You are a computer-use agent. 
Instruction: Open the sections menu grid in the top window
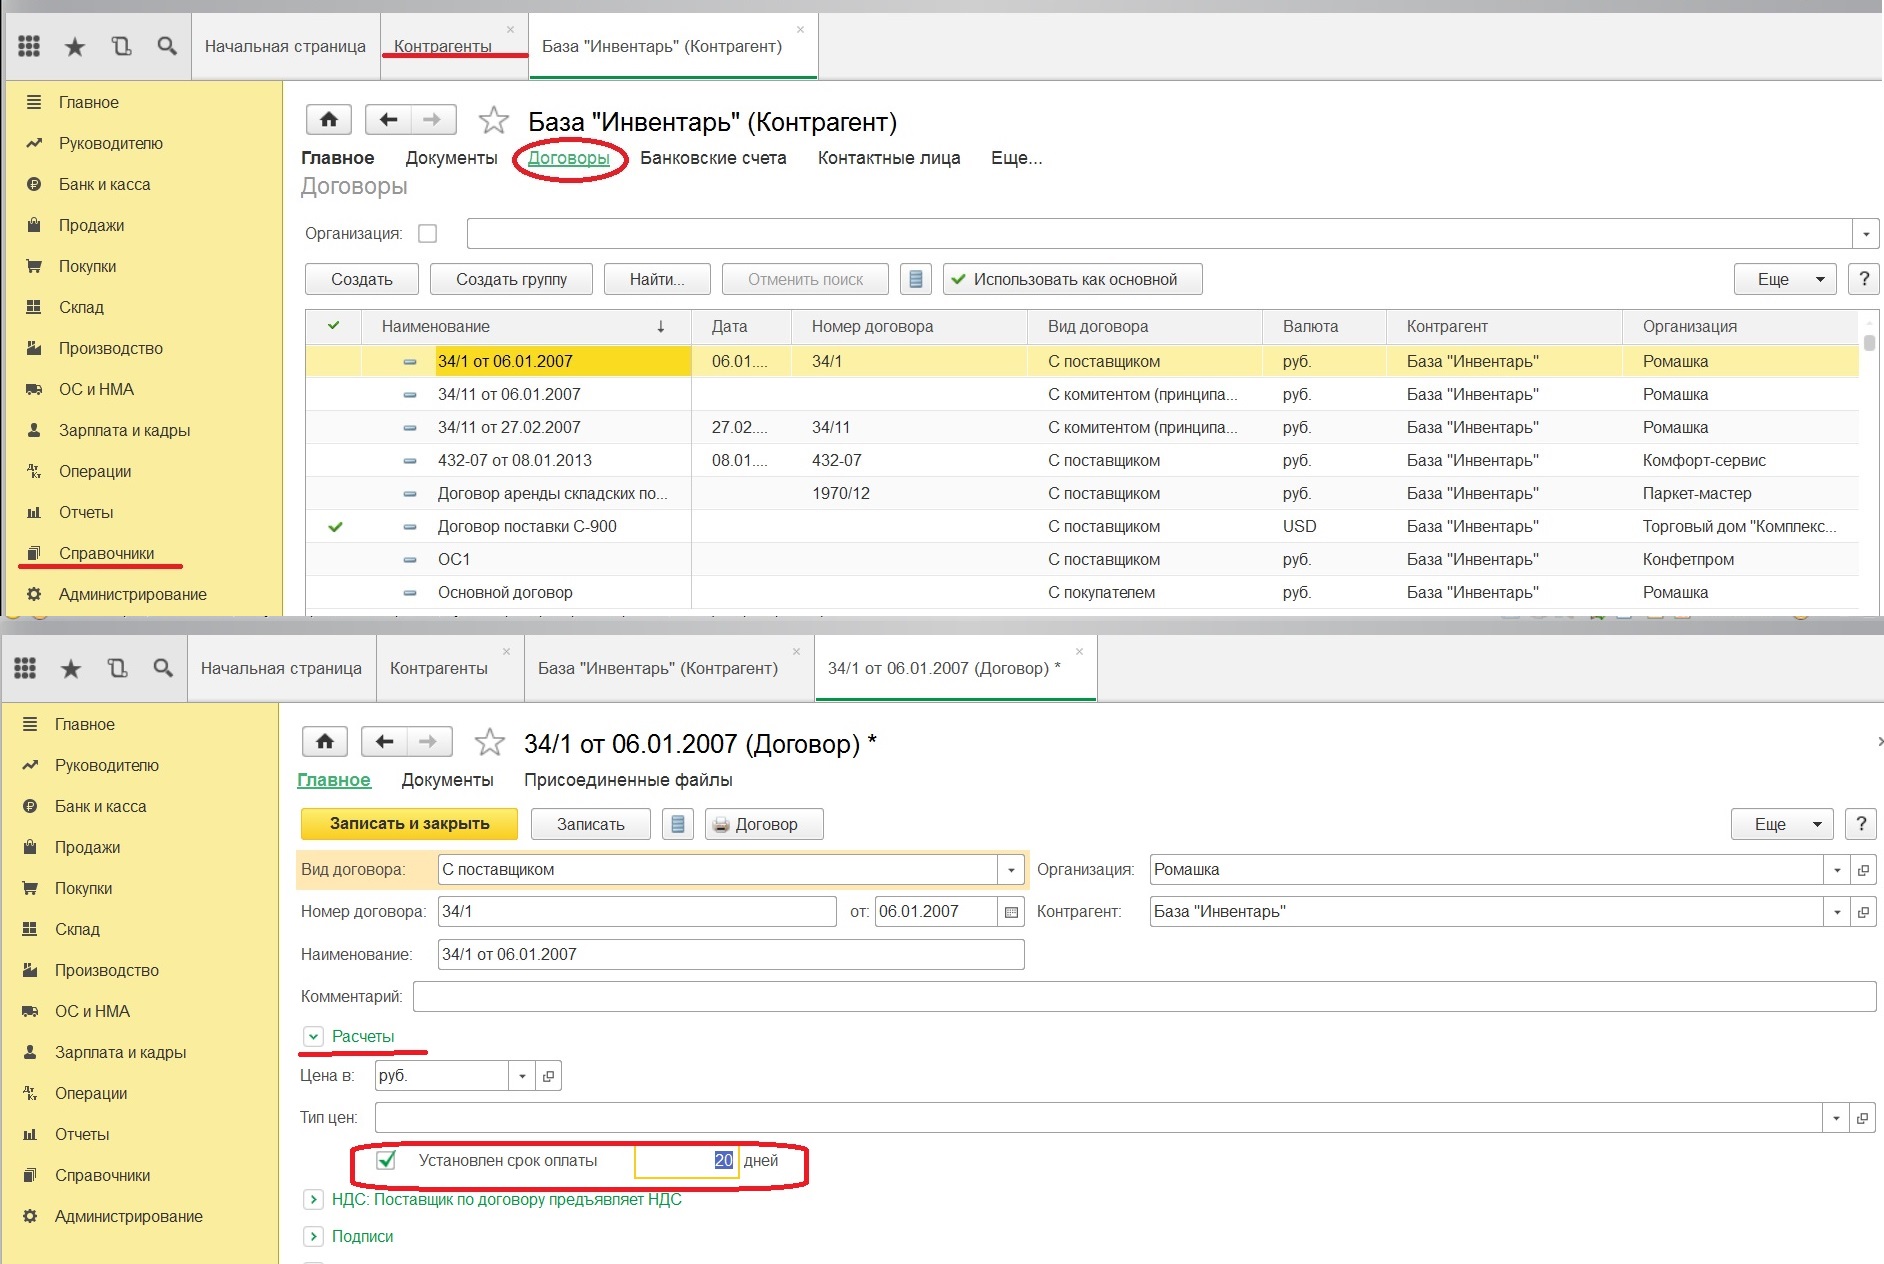point(29,46)
